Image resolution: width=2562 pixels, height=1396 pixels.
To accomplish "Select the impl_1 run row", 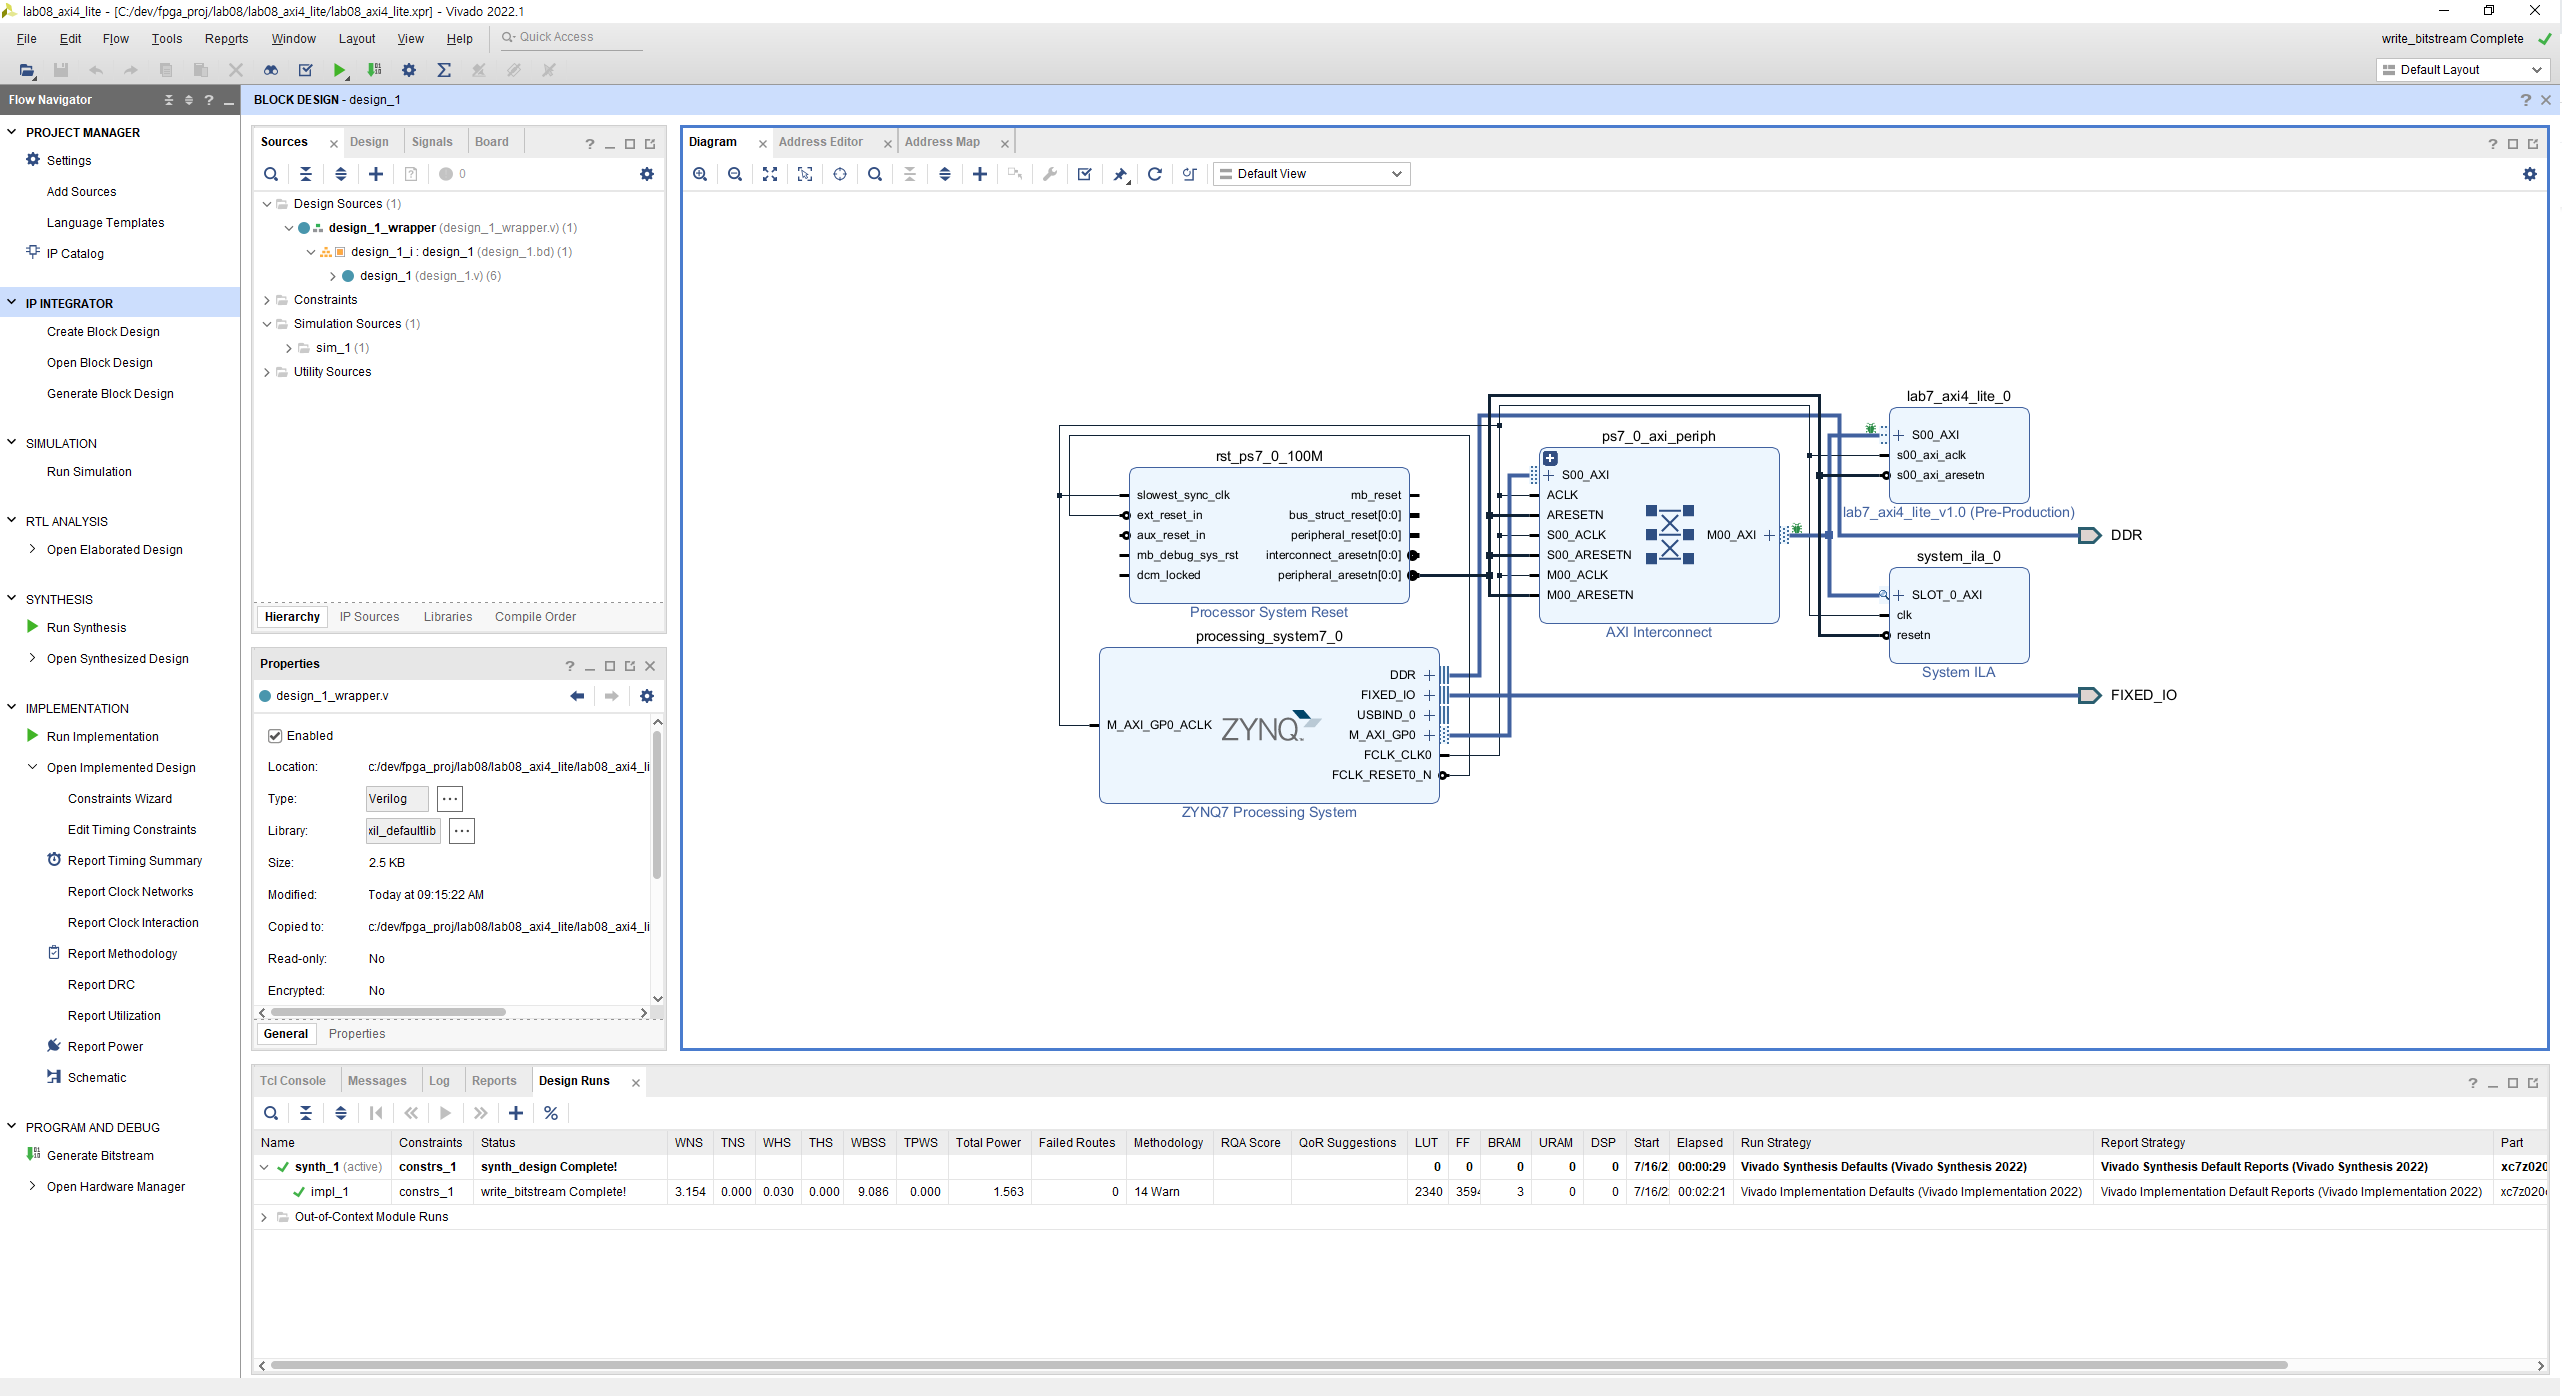I will pyautogui.click(x=1400, y=1192).
